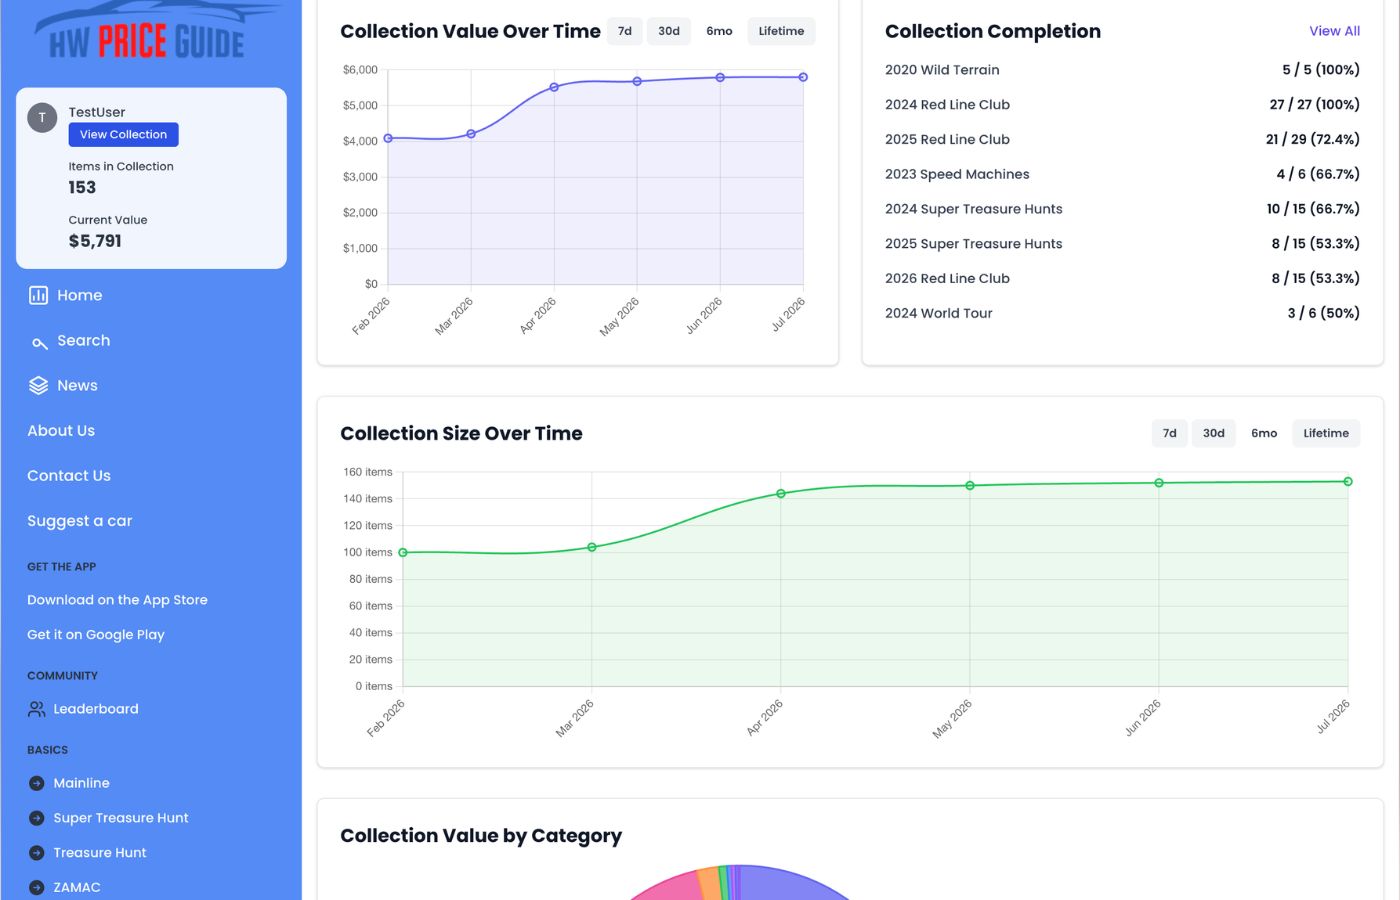Click the $5,791 current value figure
The width and height of the screenshot is (1400, 900).
click(x=95, y=241)
